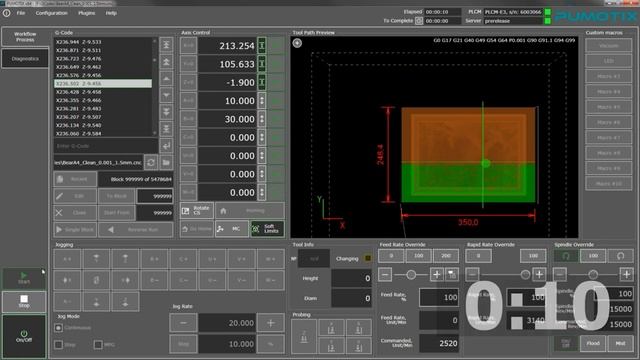Click the info icon left of File menu
Image resolution: width=640 pixels, height=360 pixels.
click(7, 13)
